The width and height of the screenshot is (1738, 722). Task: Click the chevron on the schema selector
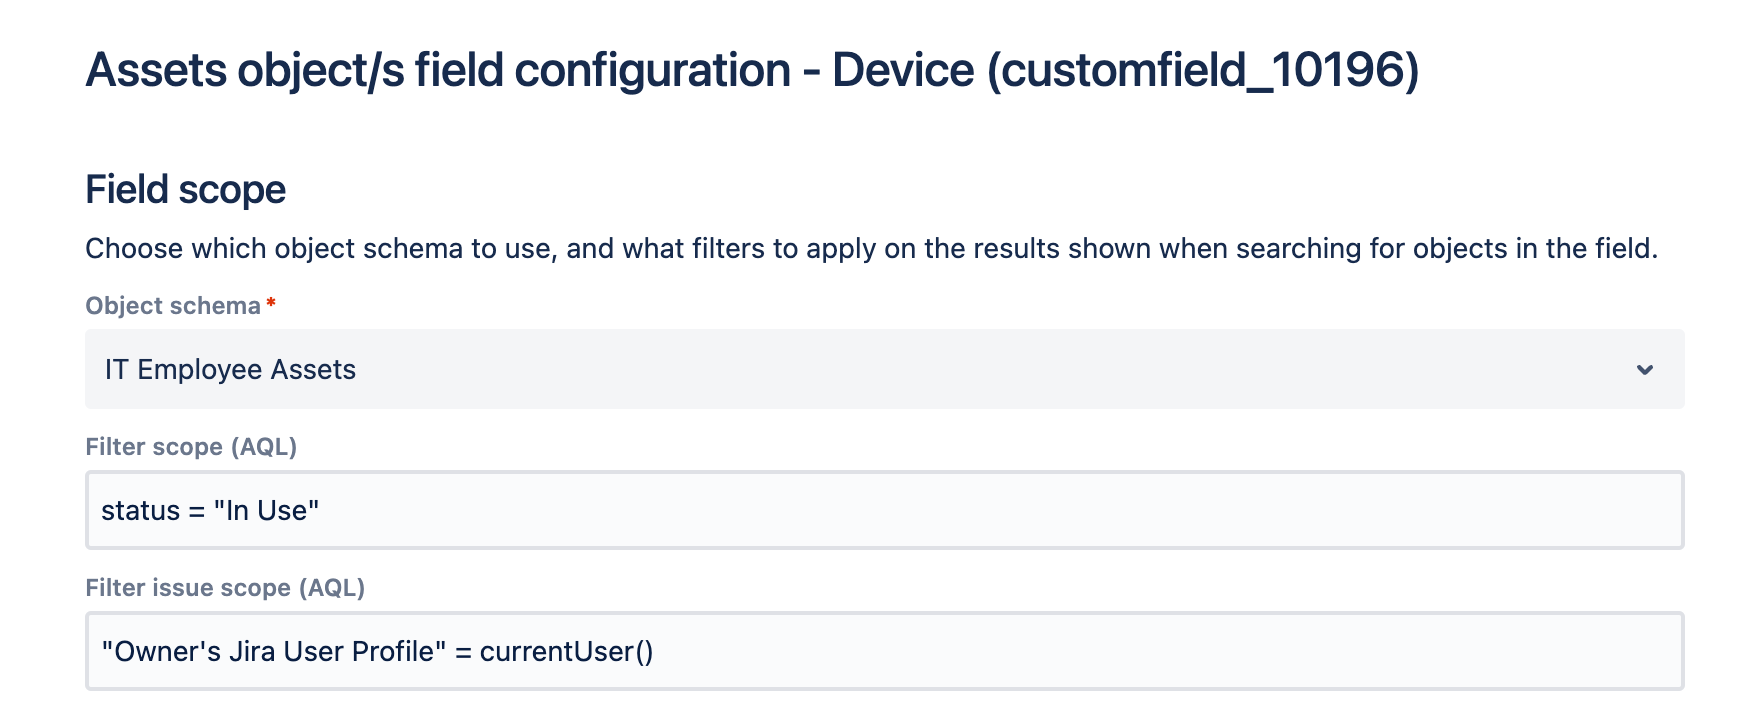click(1644, 370)
